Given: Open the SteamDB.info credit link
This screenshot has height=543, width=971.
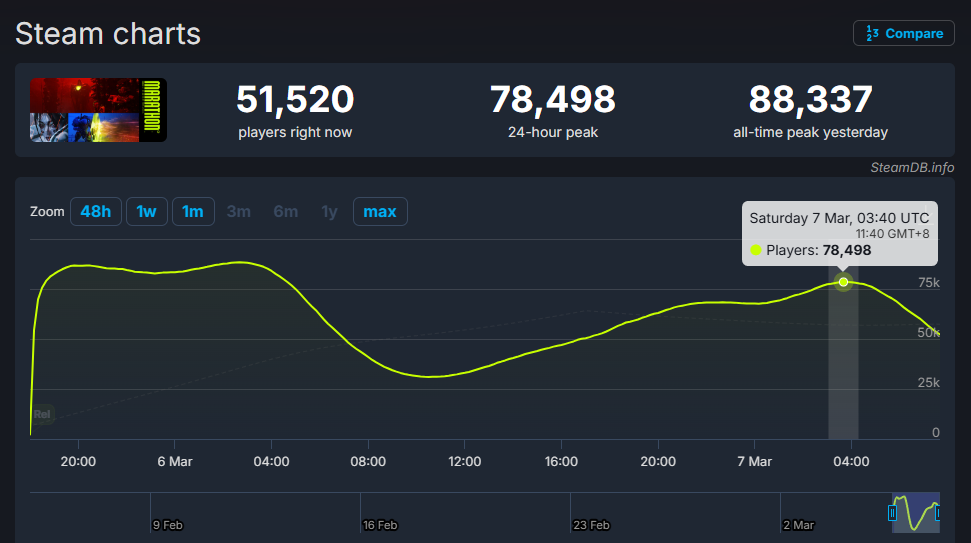Looking at the screenshot, I should tap(912, 168).
